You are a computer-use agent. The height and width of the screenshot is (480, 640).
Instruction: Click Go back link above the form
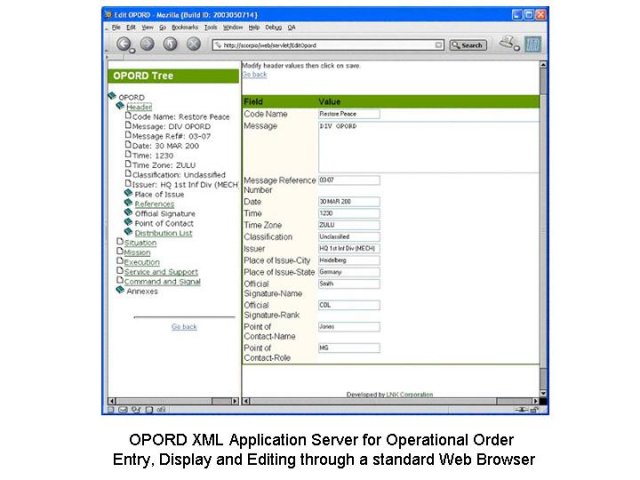click(254, 74)
